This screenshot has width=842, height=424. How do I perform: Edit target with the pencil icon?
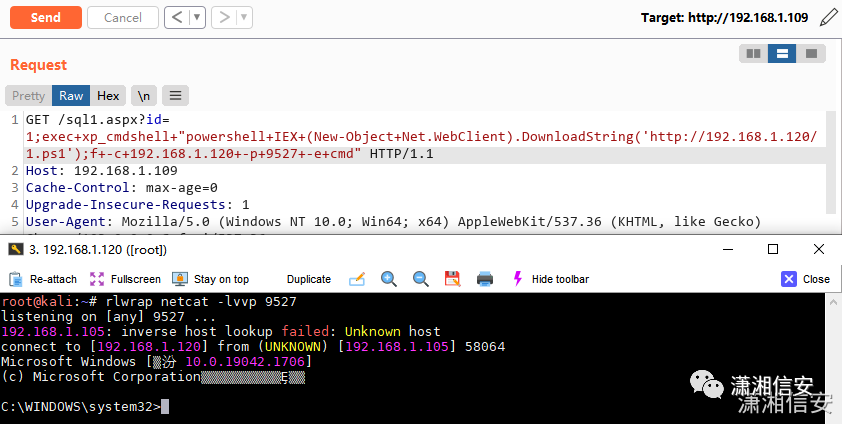[828, 18]
